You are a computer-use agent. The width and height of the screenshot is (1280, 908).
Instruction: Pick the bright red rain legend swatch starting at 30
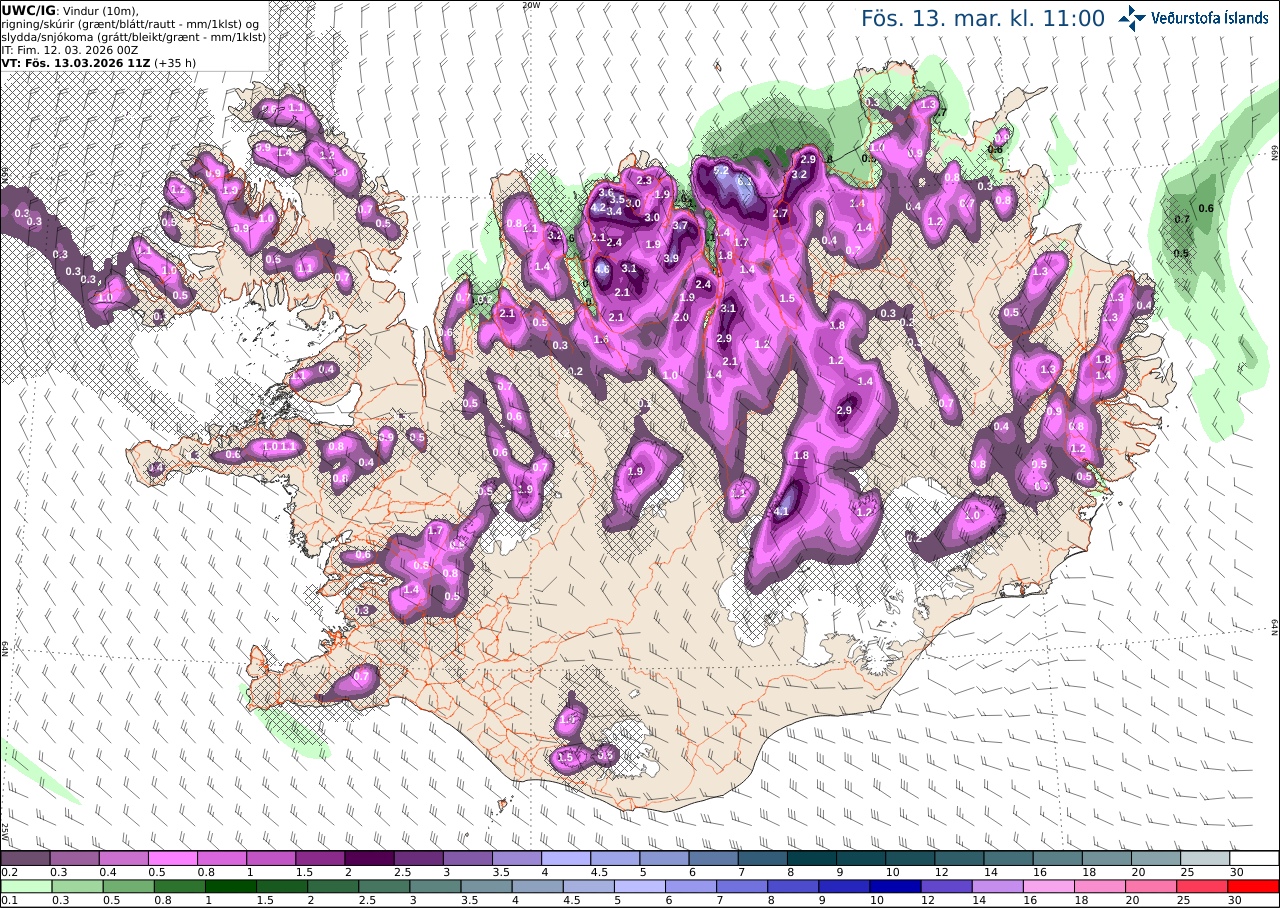[x=1254, y=886]
